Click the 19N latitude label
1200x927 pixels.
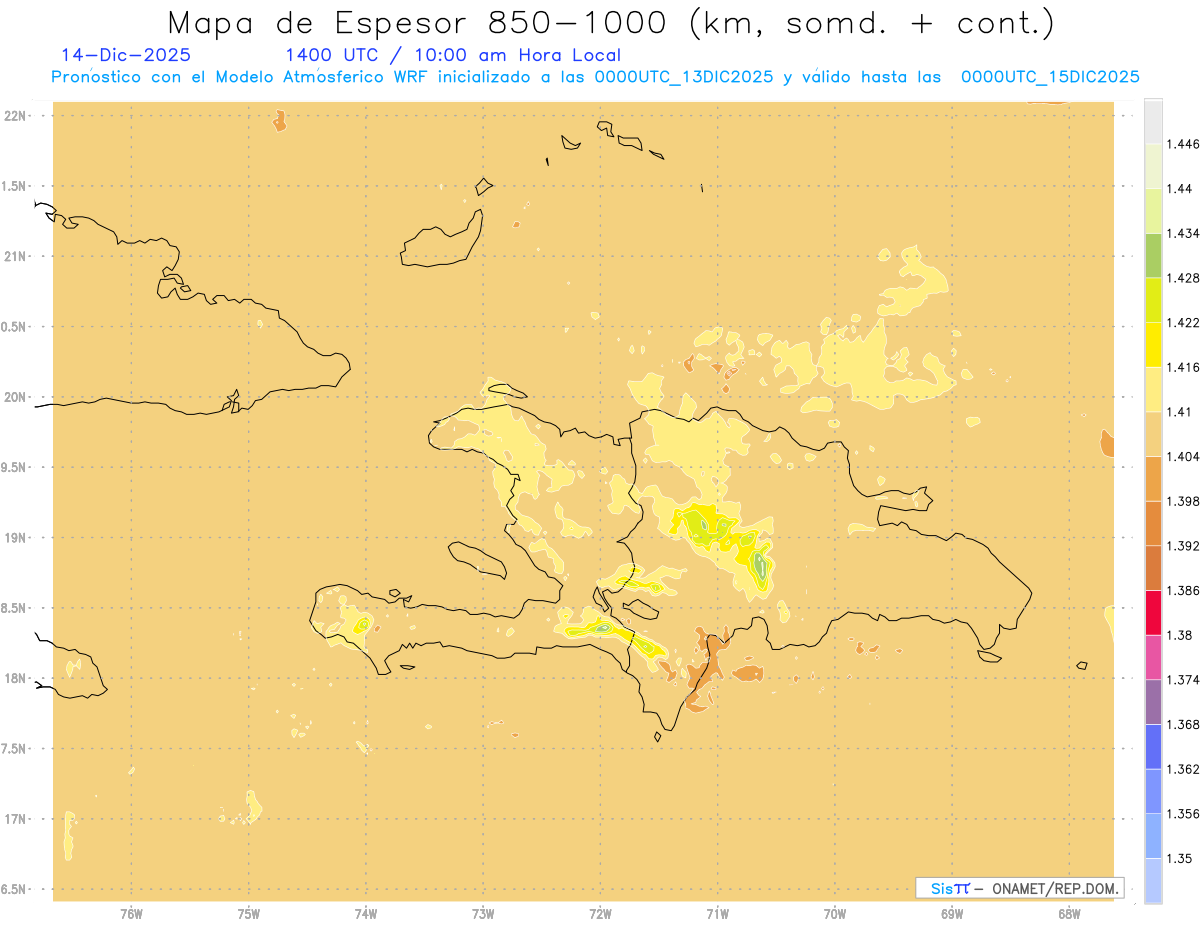point(16,537)
